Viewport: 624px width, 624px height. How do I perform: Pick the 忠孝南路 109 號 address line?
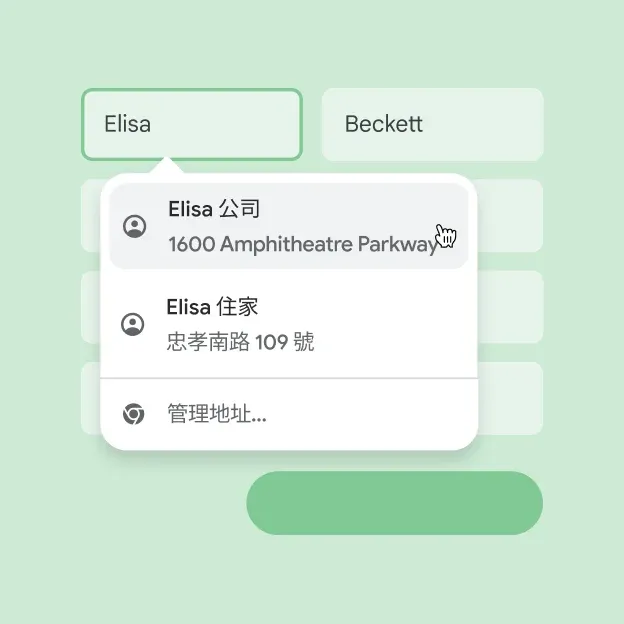(x=240, y=342)
